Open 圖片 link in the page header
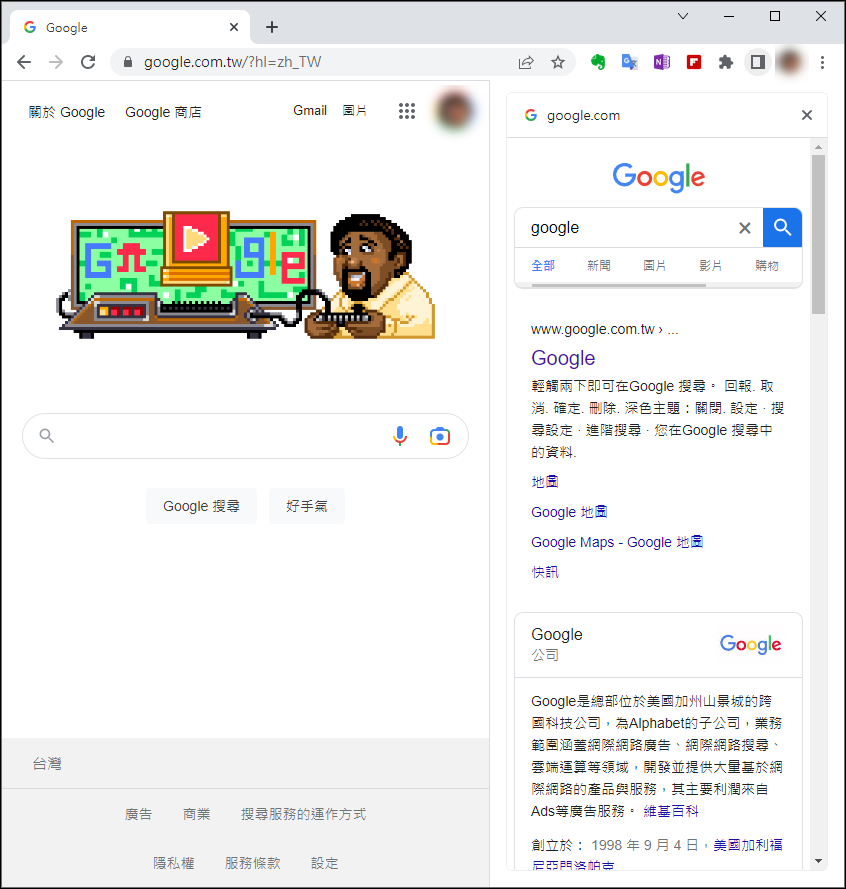 coord(354,111)
